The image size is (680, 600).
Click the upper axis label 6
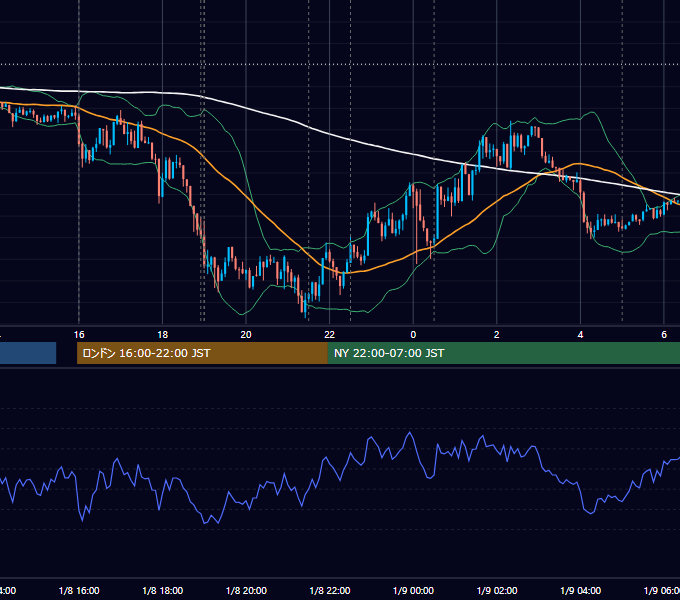[664, 334]
